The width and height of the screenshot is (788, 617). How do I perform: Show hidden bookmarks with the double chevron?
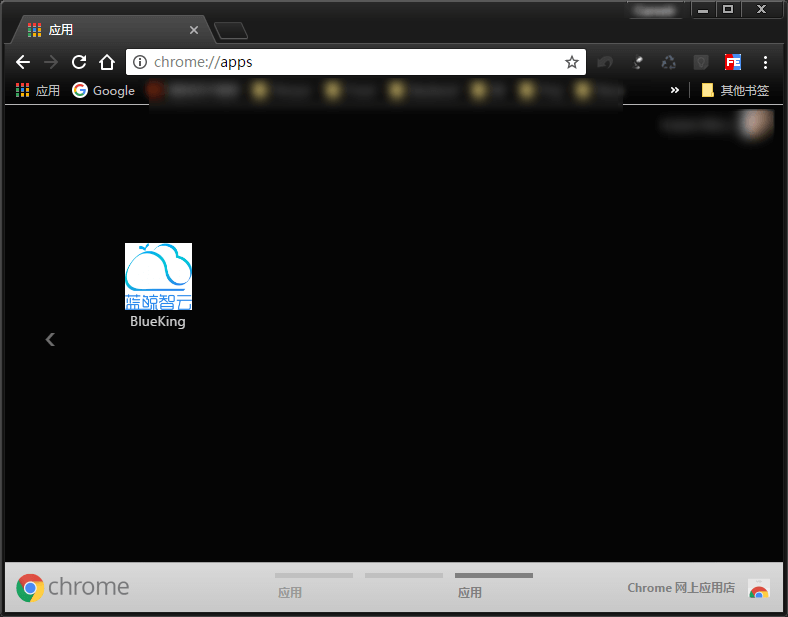674,90
